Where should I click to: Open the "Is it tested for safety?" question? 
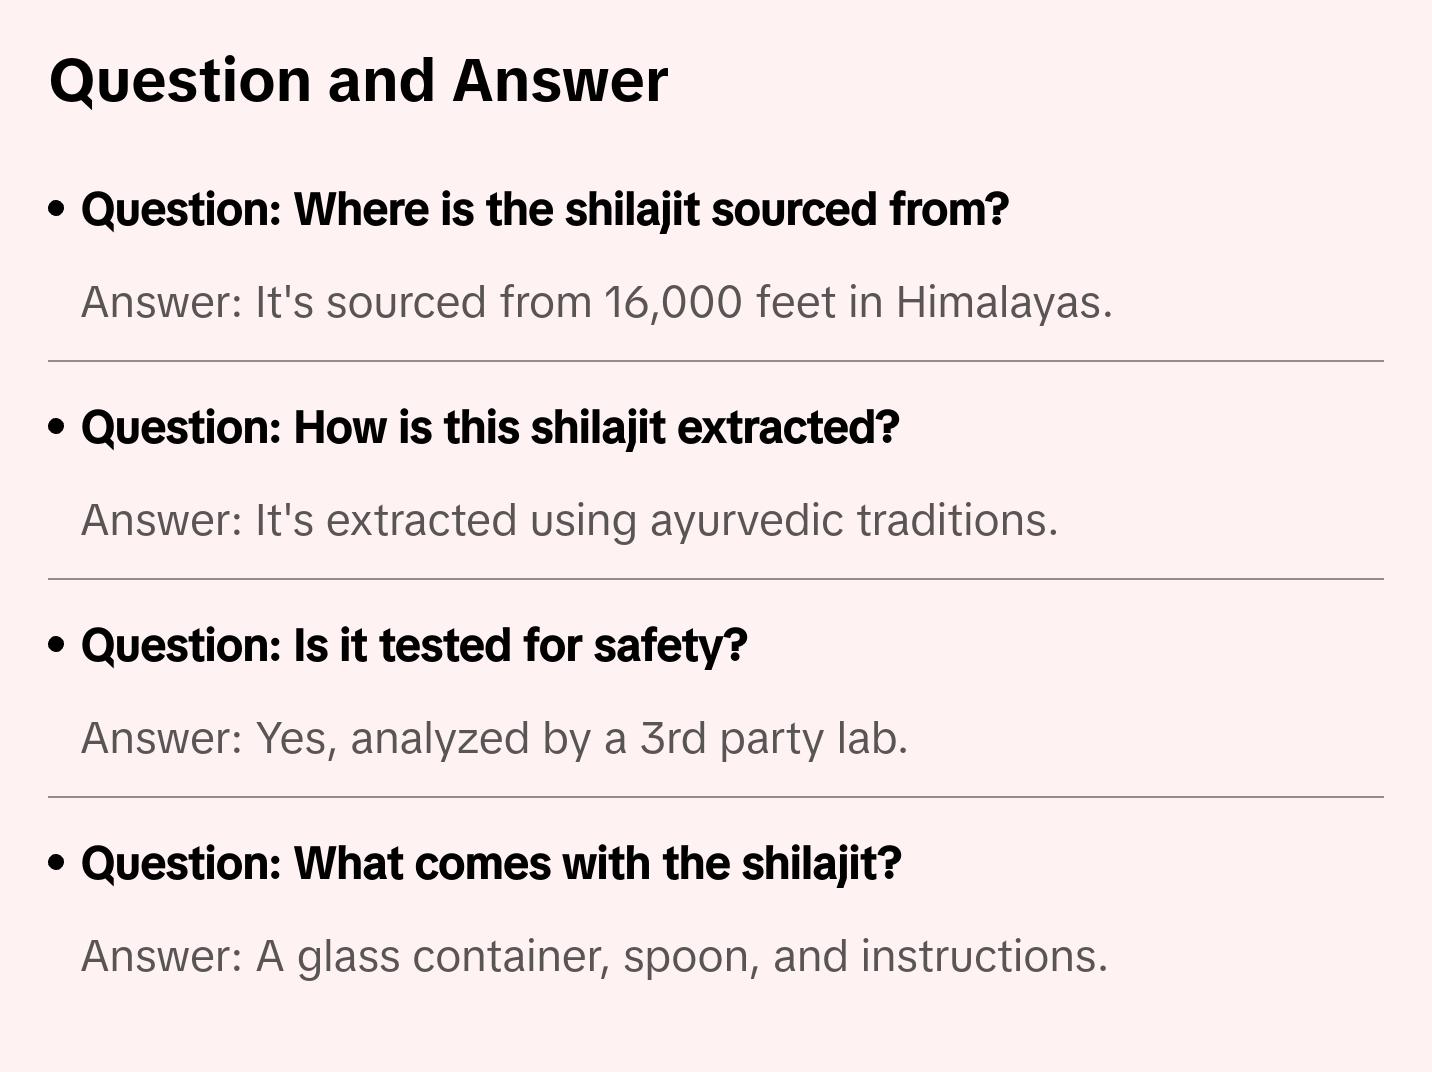(x=414, y=645)
